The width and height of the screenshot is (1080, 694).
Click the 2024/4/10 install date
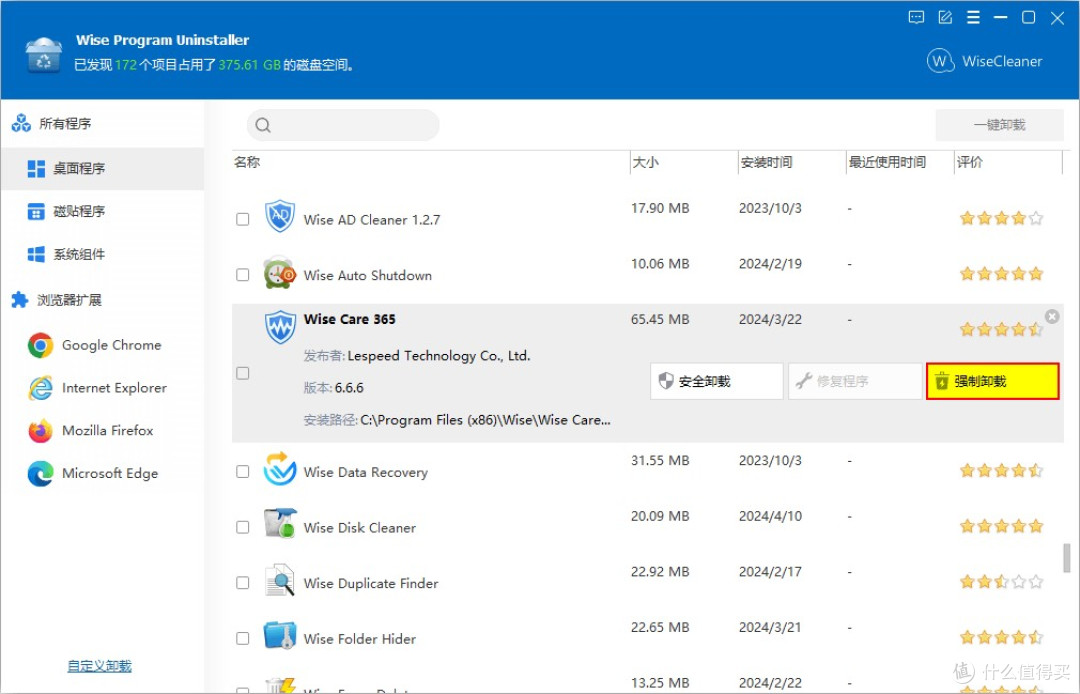pos(770,516)
